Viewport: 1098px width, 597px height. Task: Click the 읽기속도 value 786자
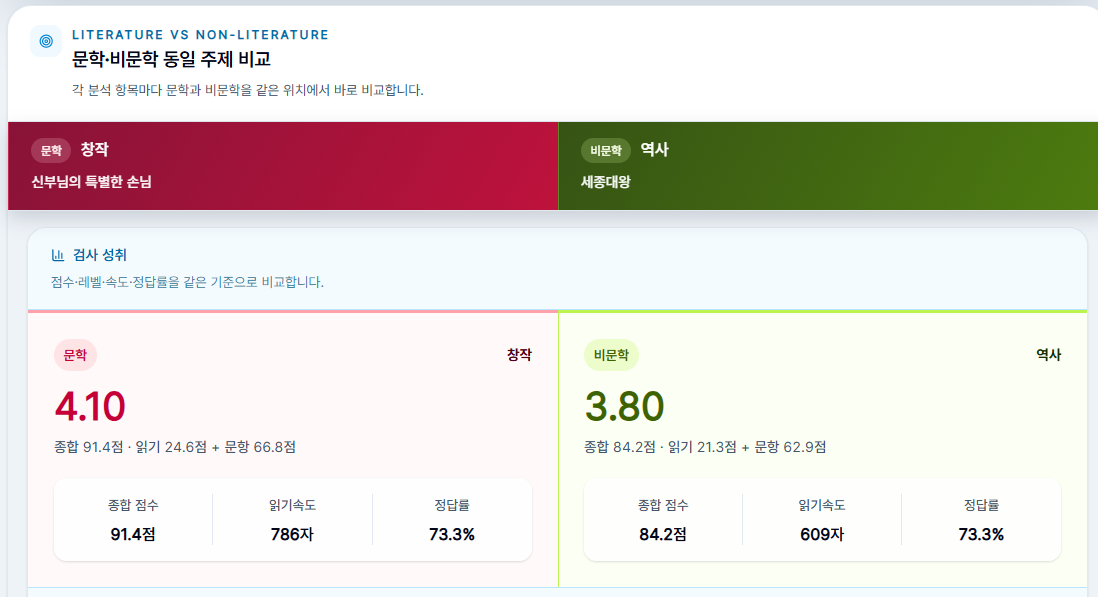(x=292, y=535)
